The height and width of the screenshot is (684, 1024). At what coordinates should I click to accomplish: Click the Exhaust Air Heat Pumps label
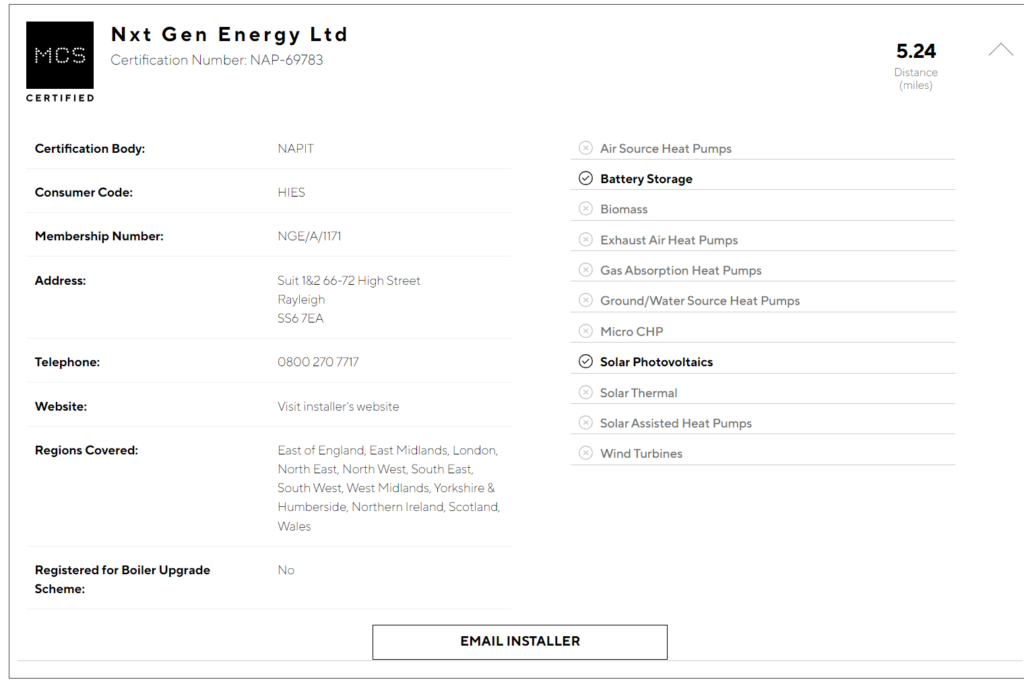pyautogui.click(x=669, y=240)
